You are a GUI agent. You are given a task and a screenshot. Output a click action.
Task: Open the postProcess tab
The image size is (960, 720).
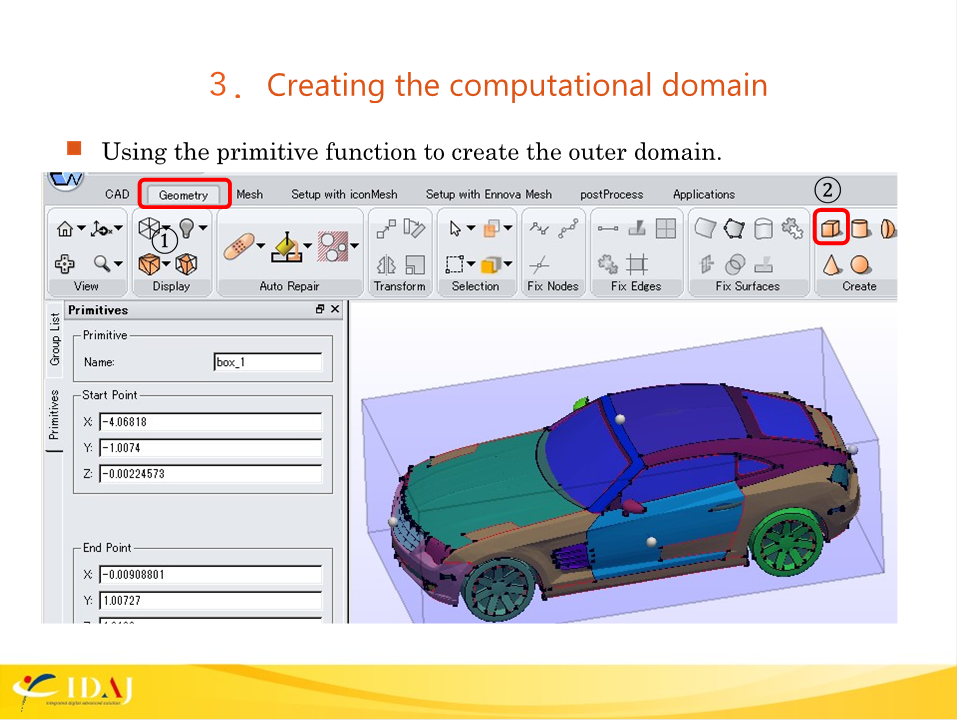click(x=611, y=194)
